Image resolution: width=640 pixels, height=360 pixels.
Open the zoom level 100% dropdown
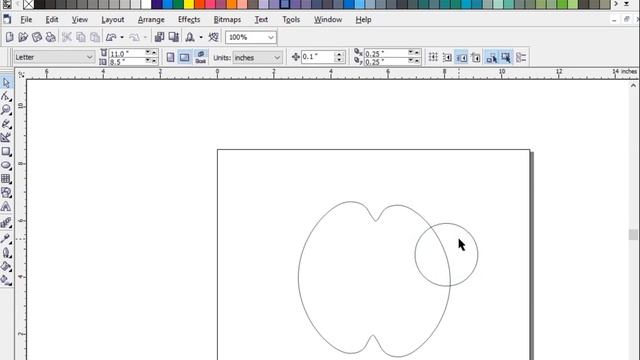tap(271, 38)
